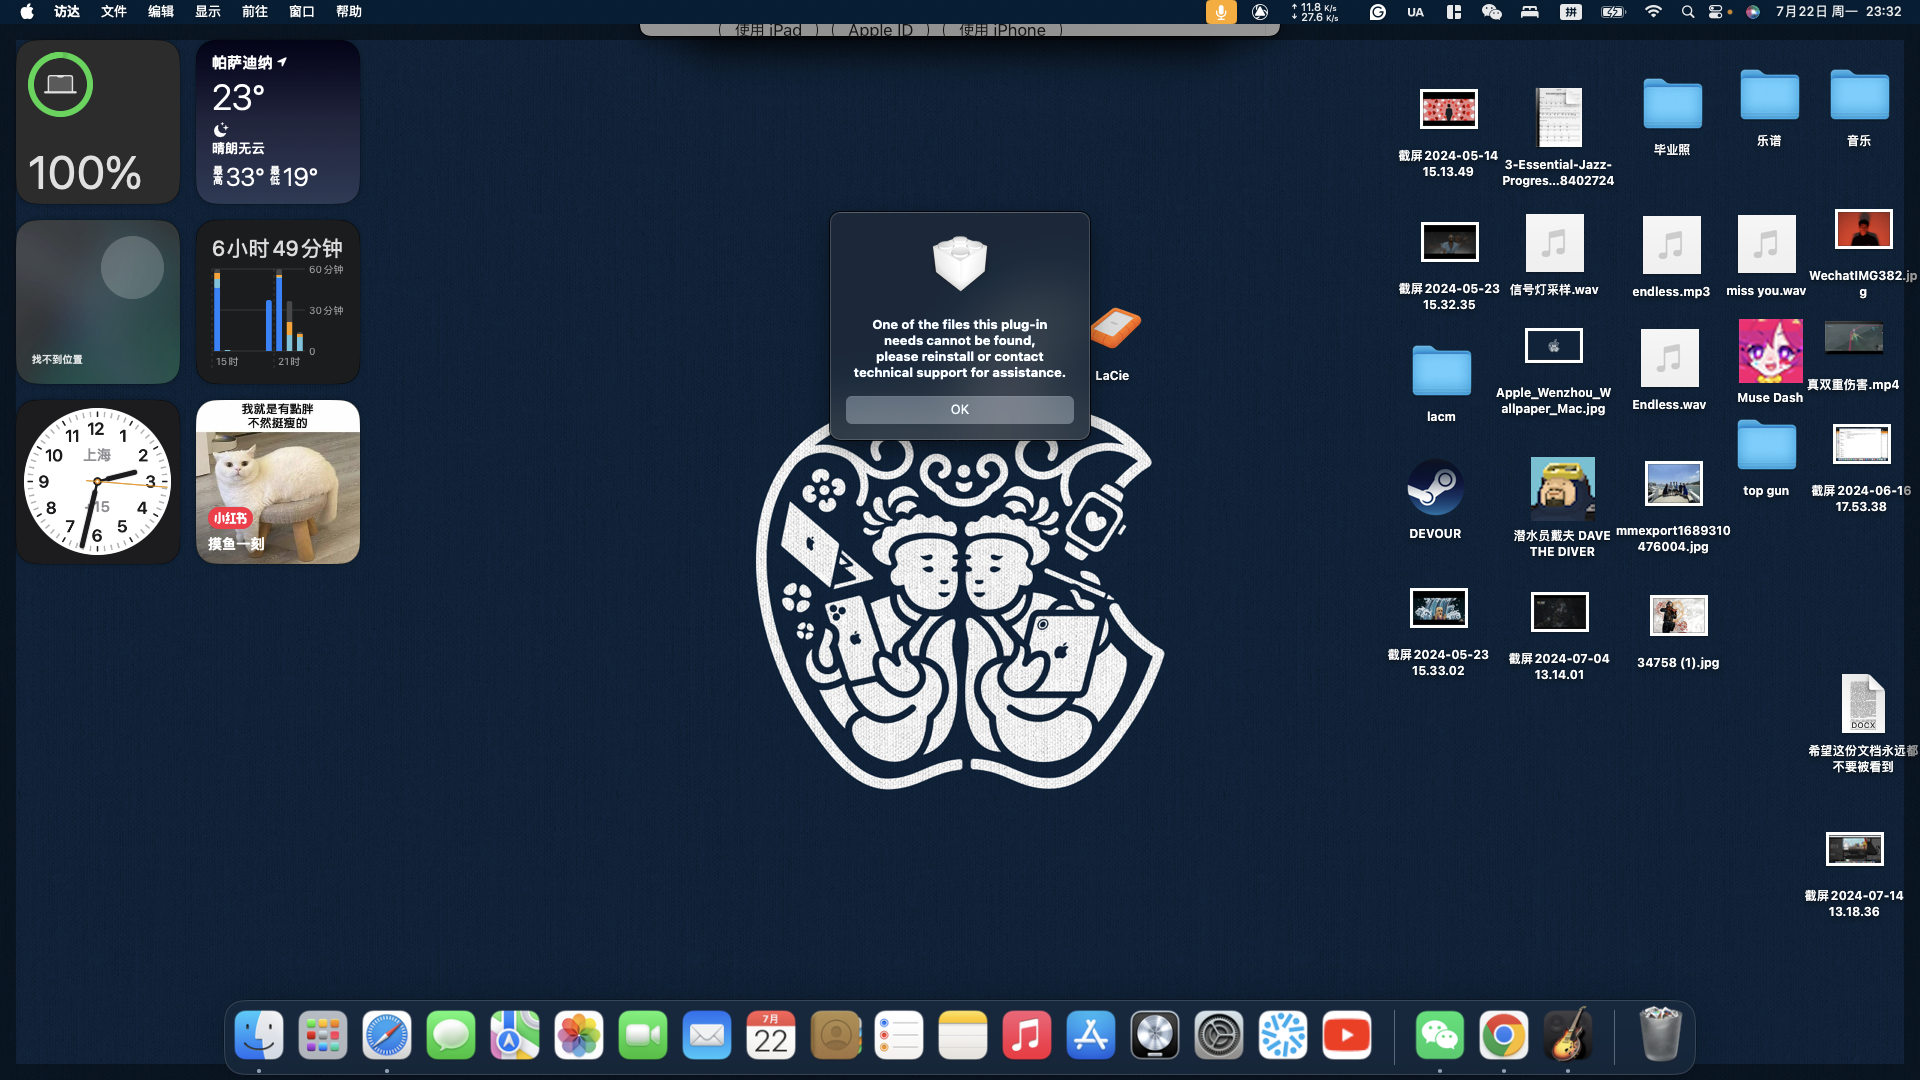Click the orange microphone icon in menu bar
The image size is (1920, 1080).
click(1221, 12)
